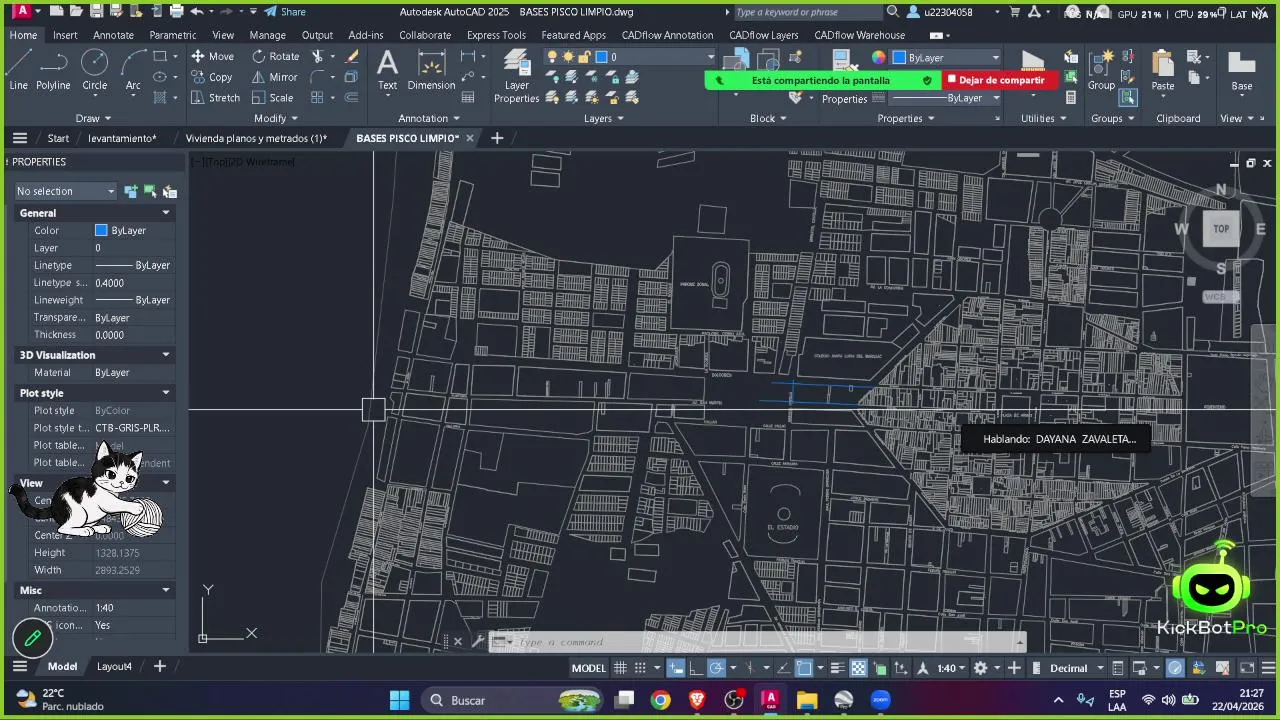Open the Chrome browser from taskbar
The image size is (1280, 720).
660,700
